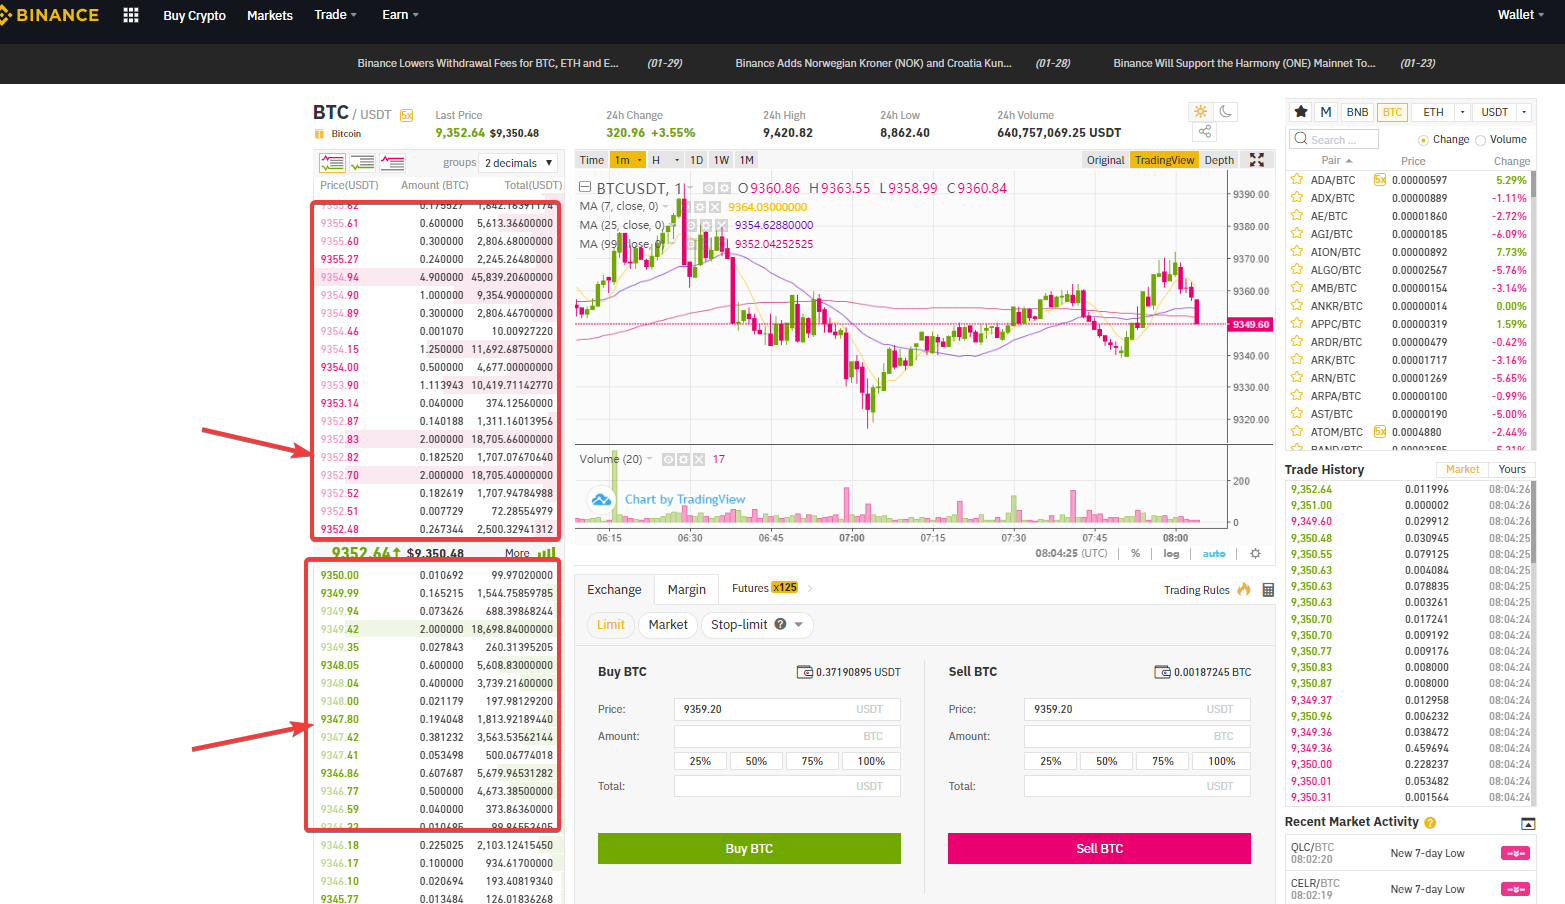1565x904 pixels.
Task: Switch to the Margin trading tab
Action: point(686,589)
